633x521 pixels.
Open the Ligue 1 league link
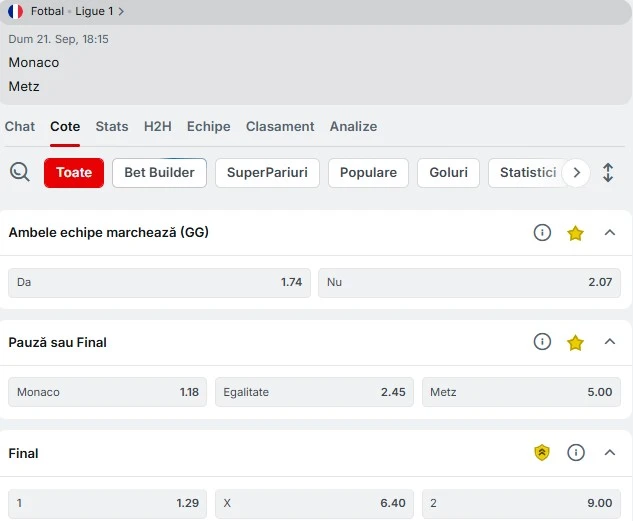coord(94,11)
